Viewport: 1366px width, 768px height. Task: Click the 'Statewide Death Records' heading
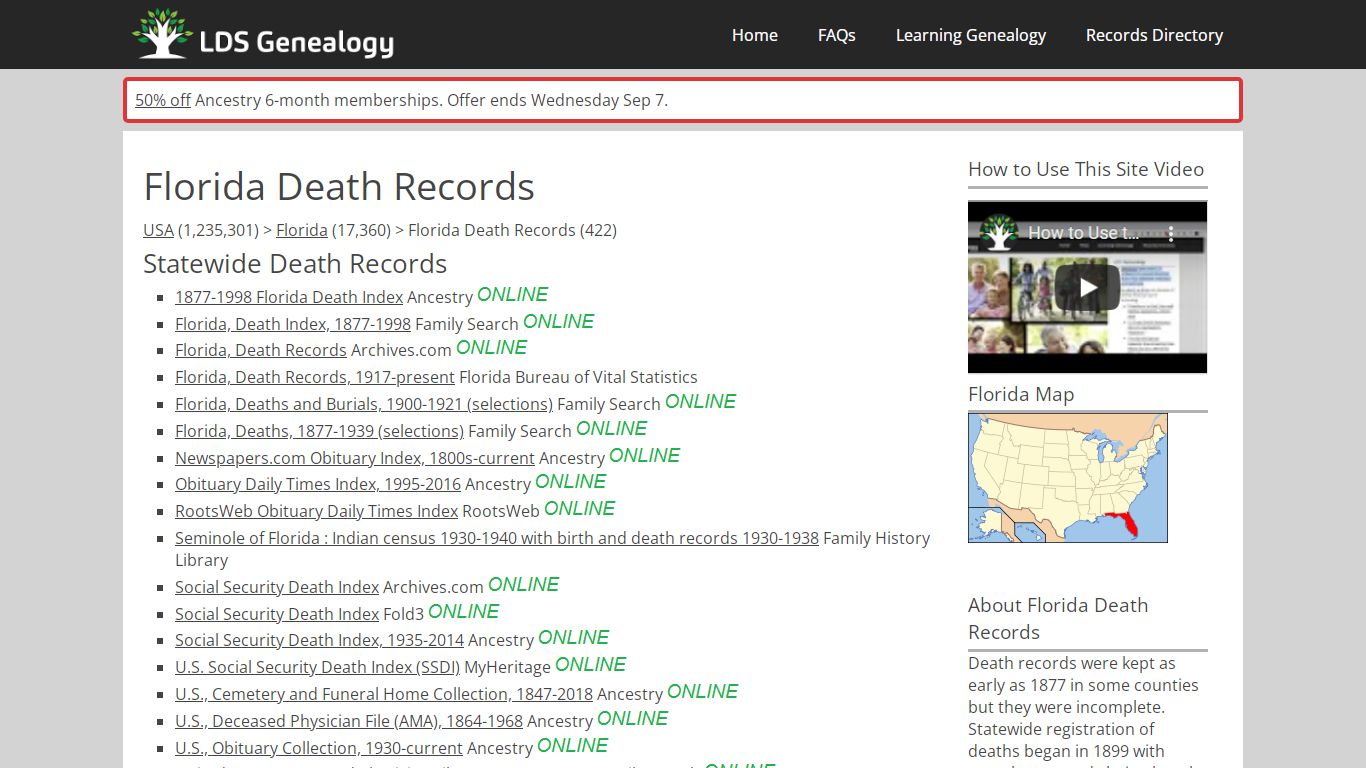pyautogui.click(x=295, y=264)
